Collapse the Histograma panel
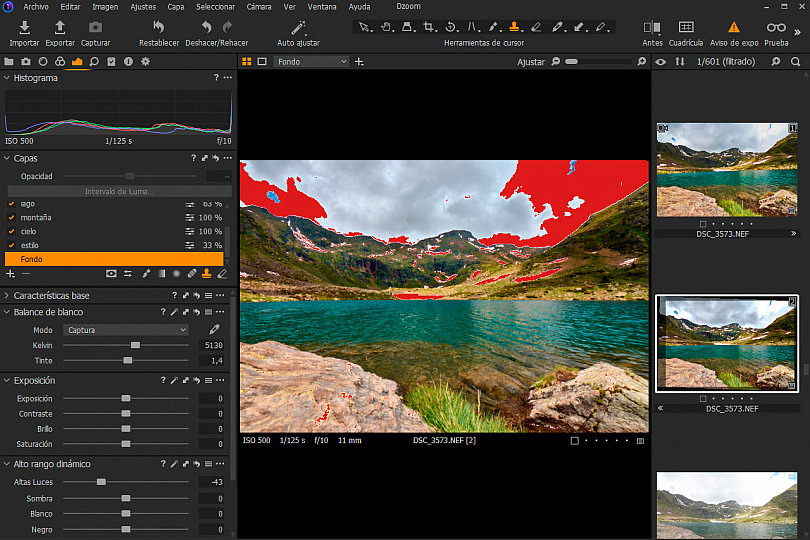Image resolution: width=810 pixels, height=540 pixels. (x=7, y=78)
